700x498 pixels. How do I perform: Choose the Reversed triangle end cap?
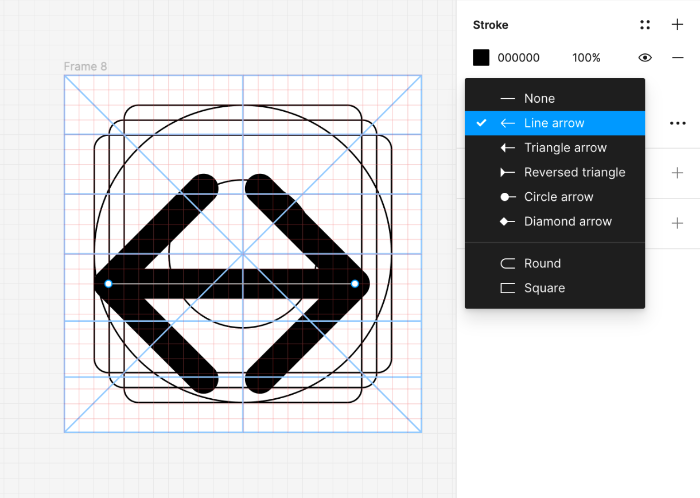(x=555, y=172)
